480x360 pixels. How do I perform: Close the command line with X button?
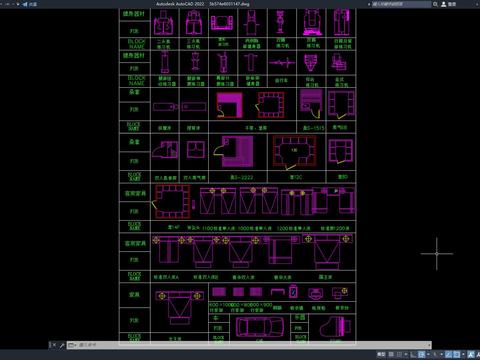click(53, 345)
